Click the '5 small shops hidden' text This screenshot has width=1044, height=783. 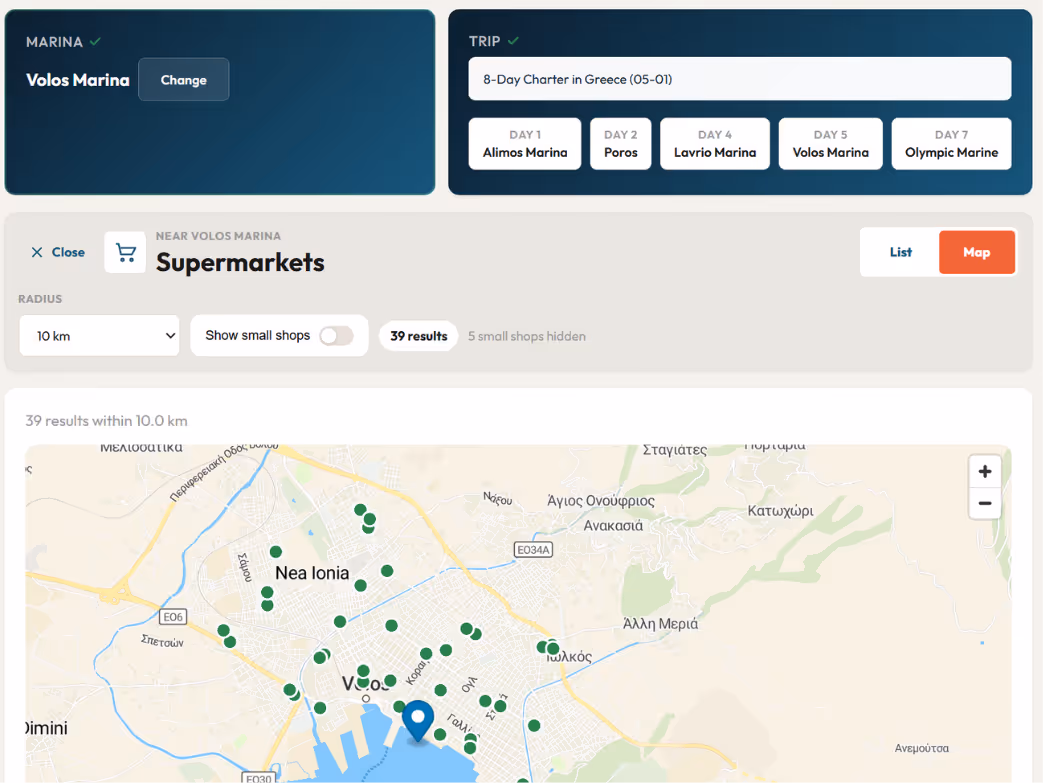(527, 336)
